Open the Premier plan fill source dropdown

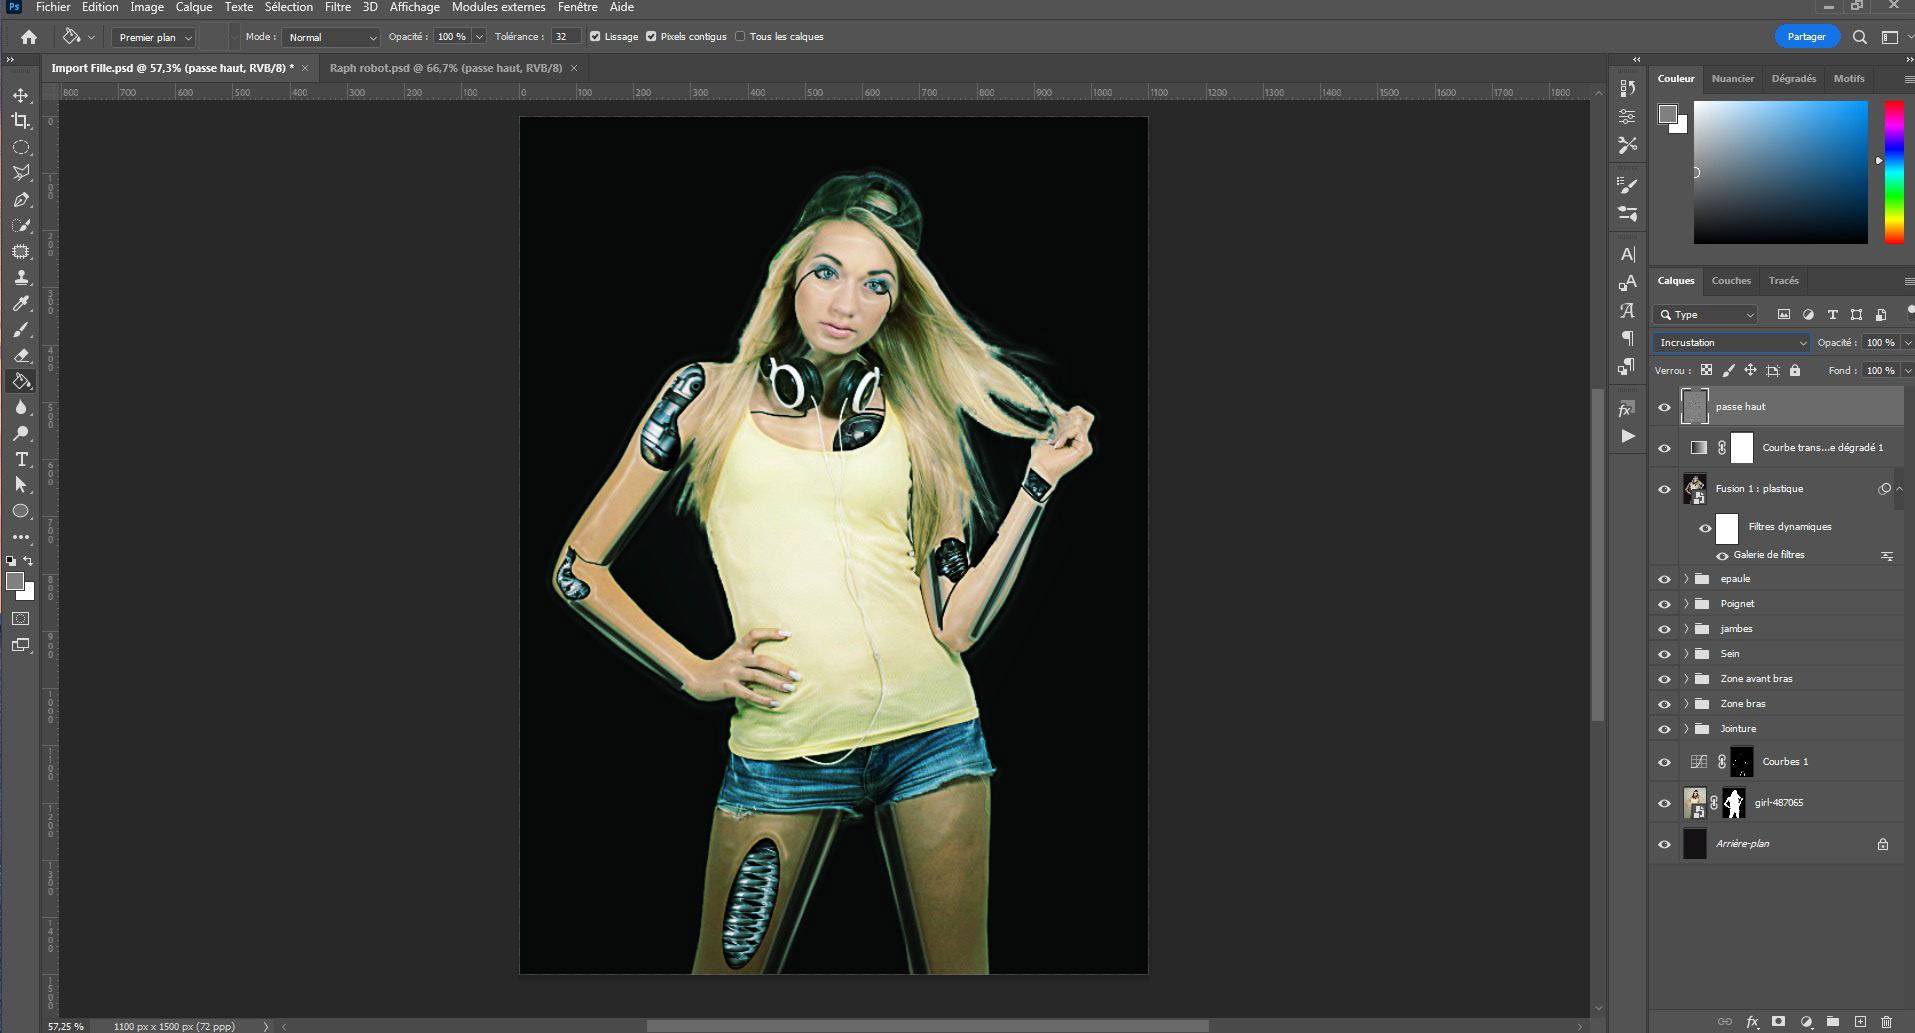[153, 37]
